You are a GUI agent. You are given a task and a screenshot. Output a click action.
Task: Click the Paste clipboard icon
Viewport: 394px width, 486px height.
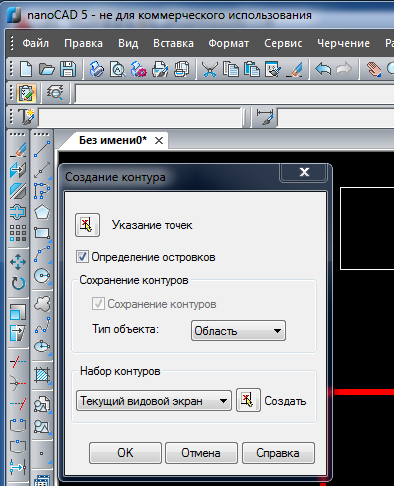pyautogui.click(x=252, y=69)
